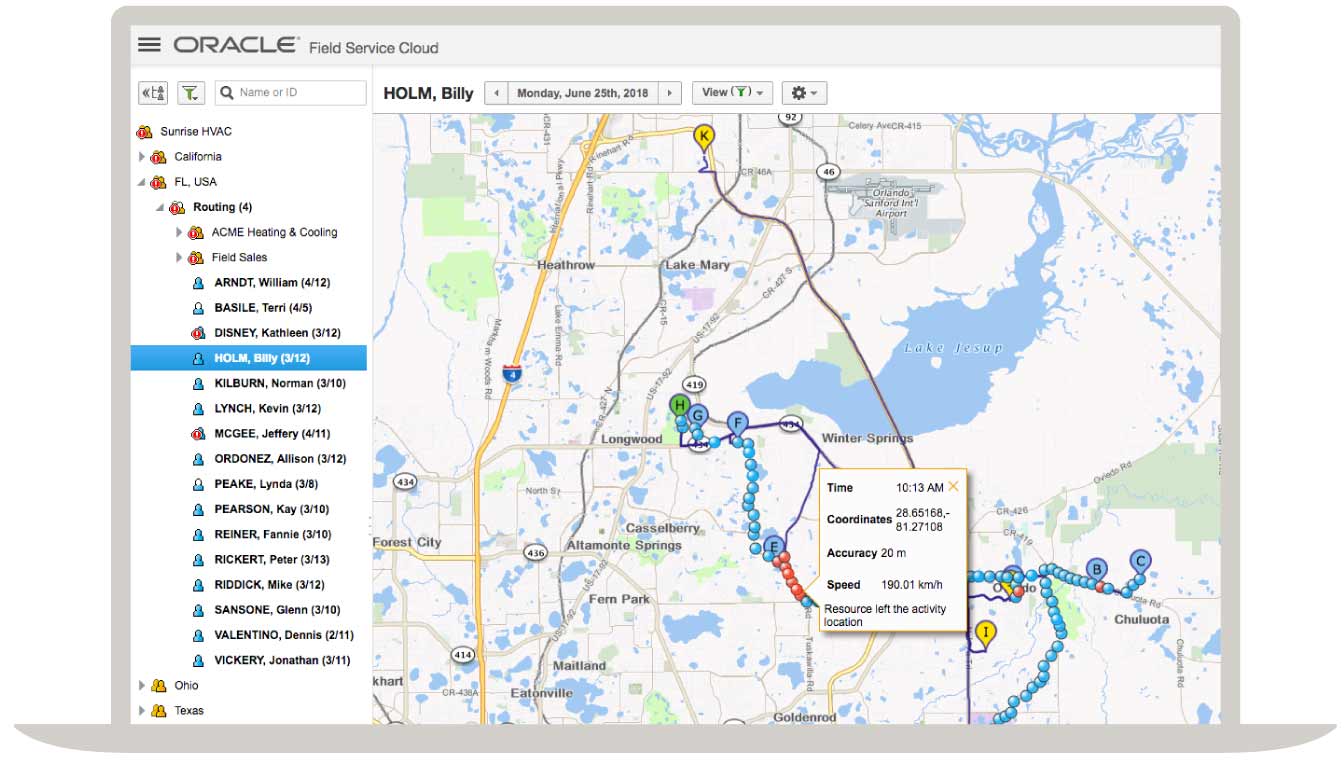
Task: Click the 10:13 AM time value
Action: point(919,488)
